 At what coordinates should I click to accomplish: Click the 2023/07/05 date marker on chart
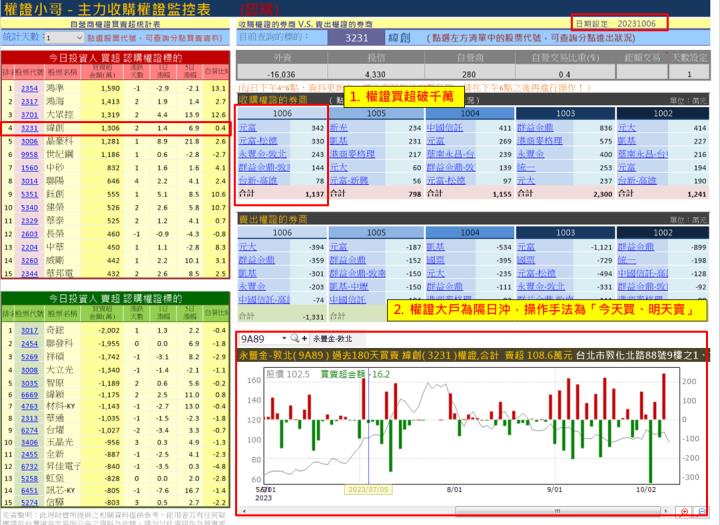click(368, 490)
